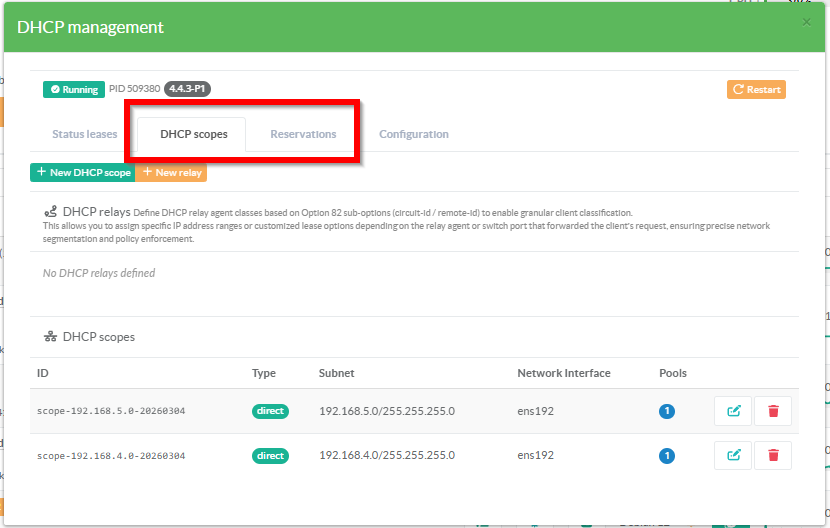Click the direct type badge for 192.168.4.0
This screenshot has width=830, height=528.
(270, 456)
